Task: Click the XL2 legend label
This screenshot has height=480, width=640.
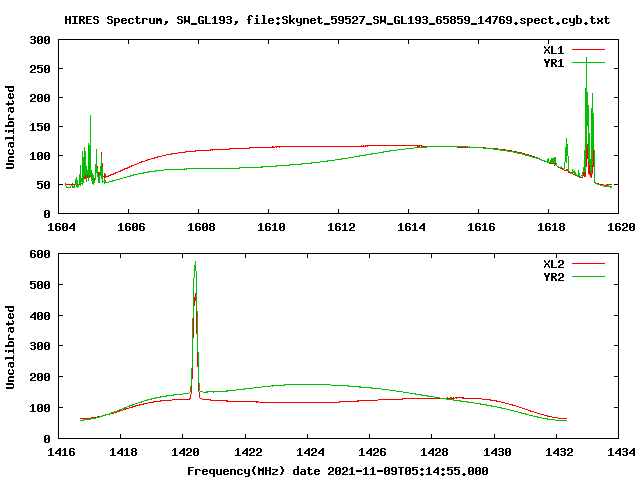Action: click(x=553, y=264)
